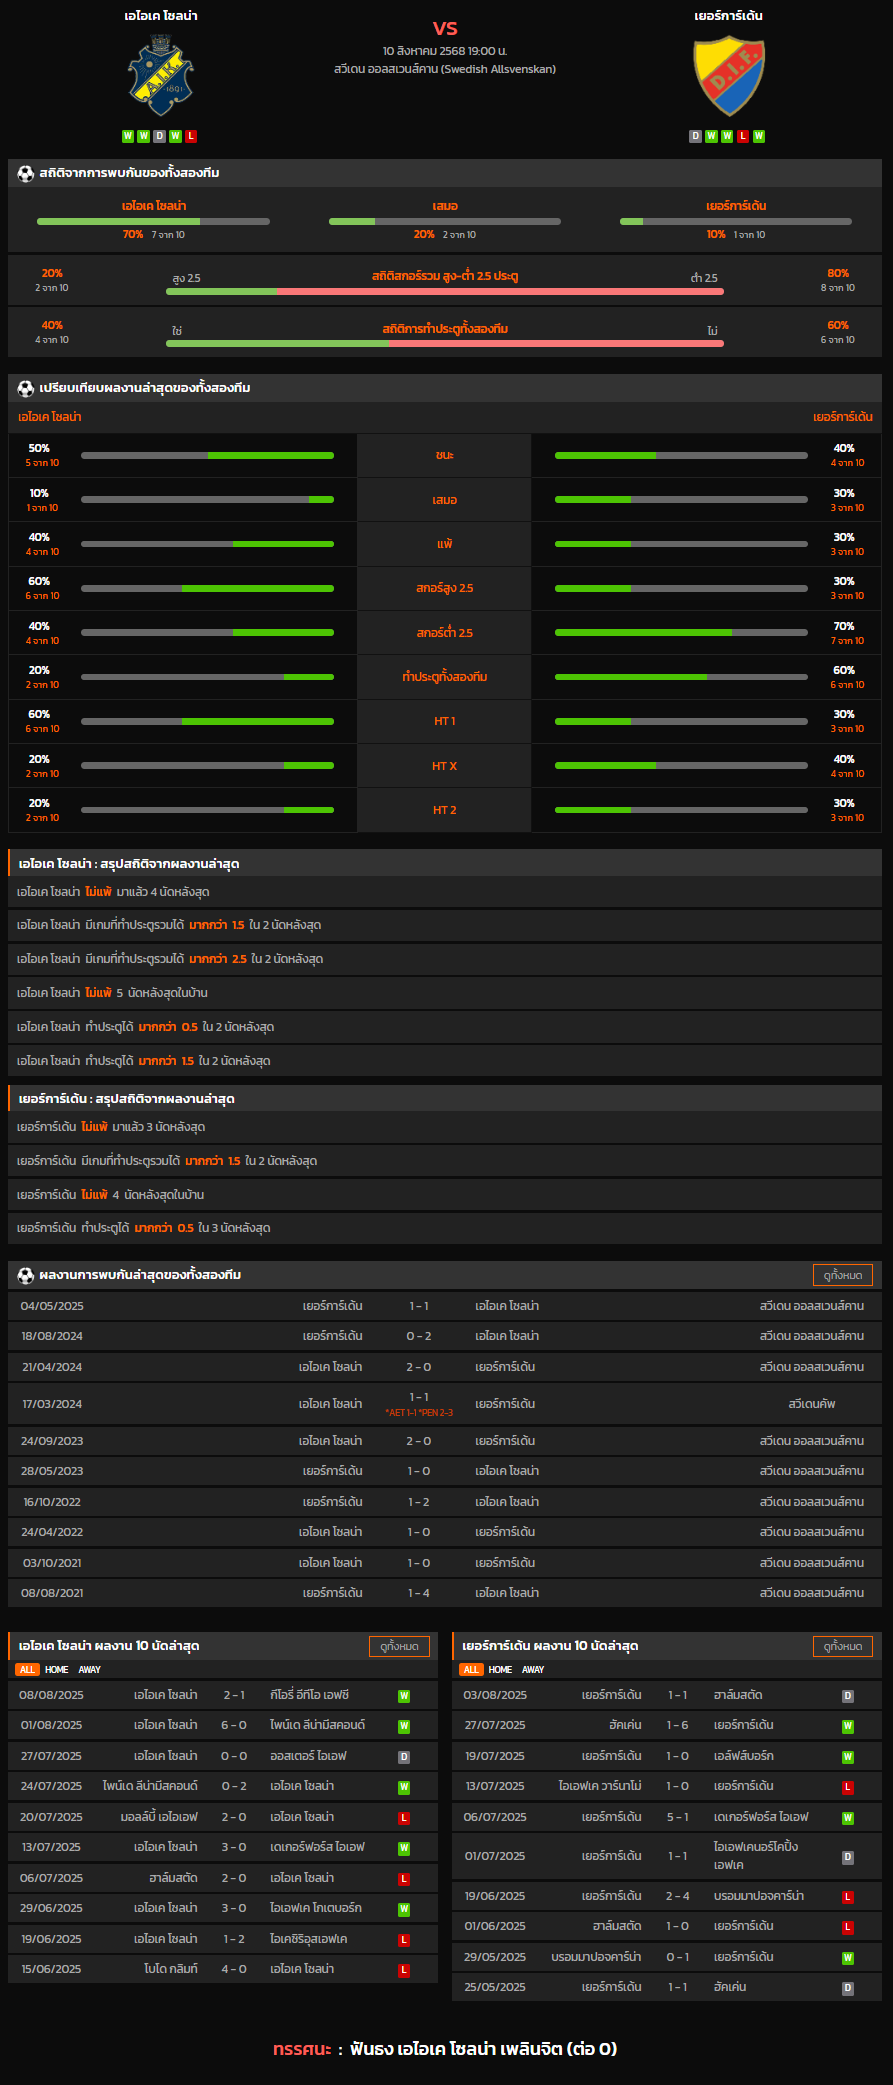893x2085 pixels.
Task: Click the grey D form badge under AIK crest
Action: (159, 136)
